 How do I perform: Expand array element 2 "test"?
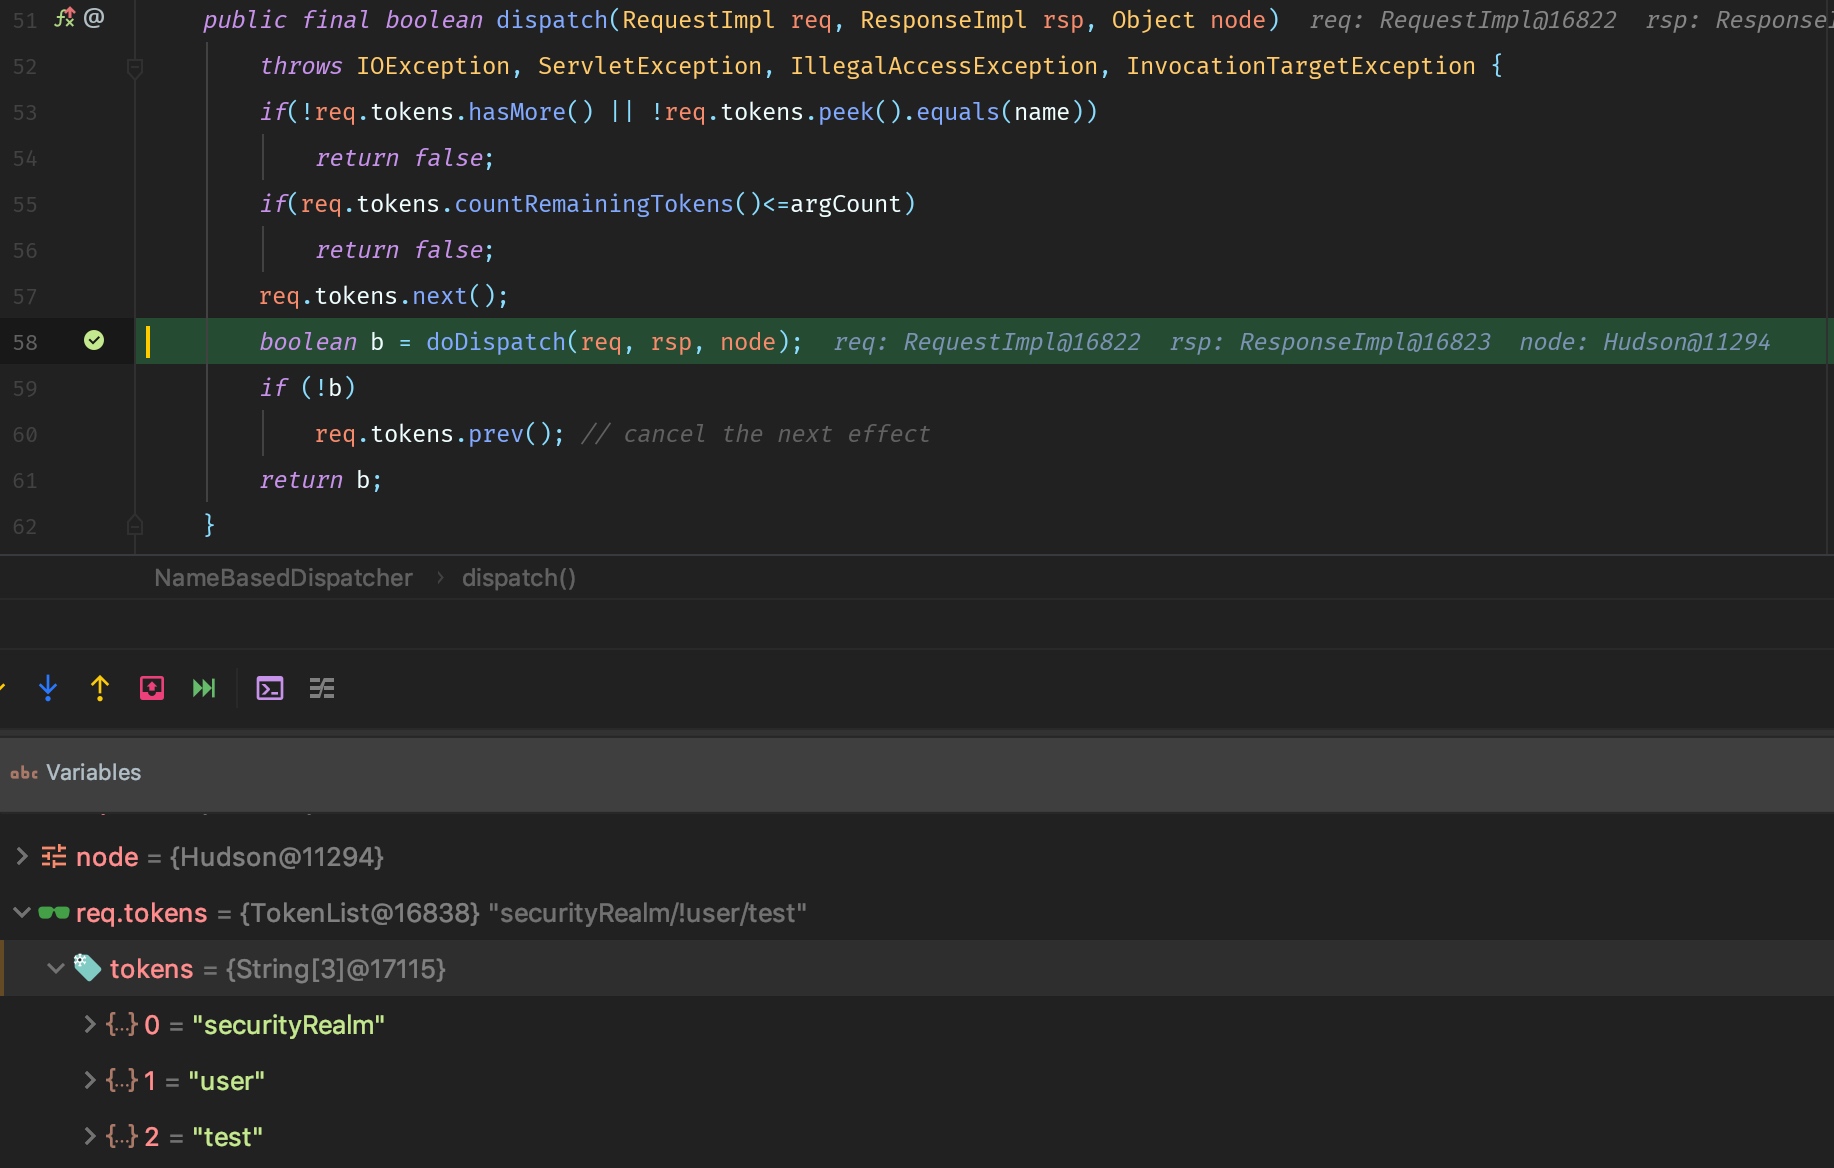click(89, 1137)
